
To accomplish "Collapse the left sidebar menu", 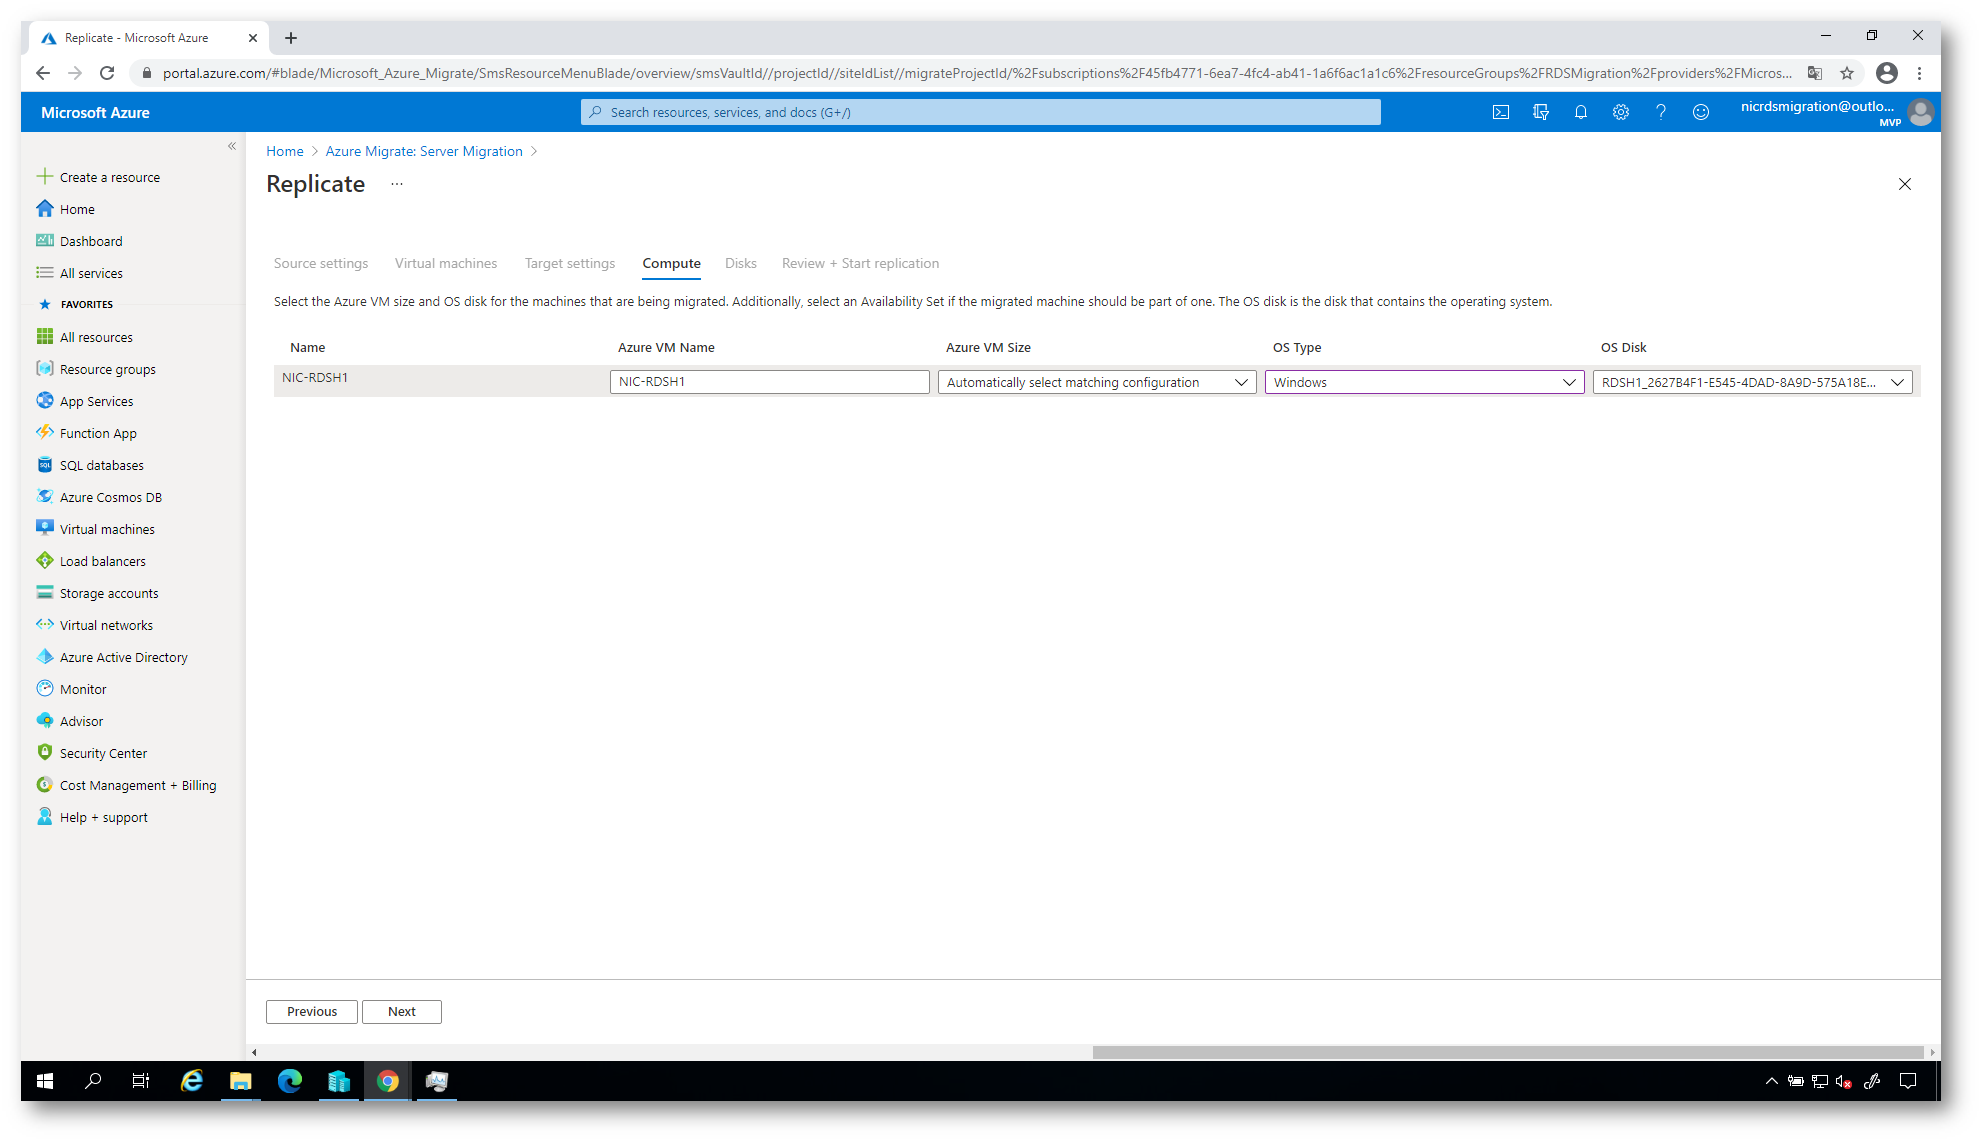I will 232,146.
